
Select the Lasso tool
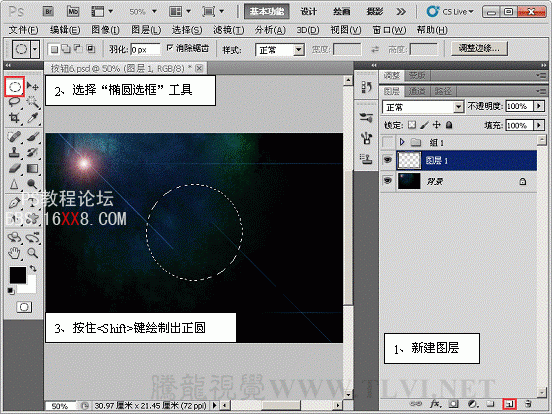pos(14,102)
